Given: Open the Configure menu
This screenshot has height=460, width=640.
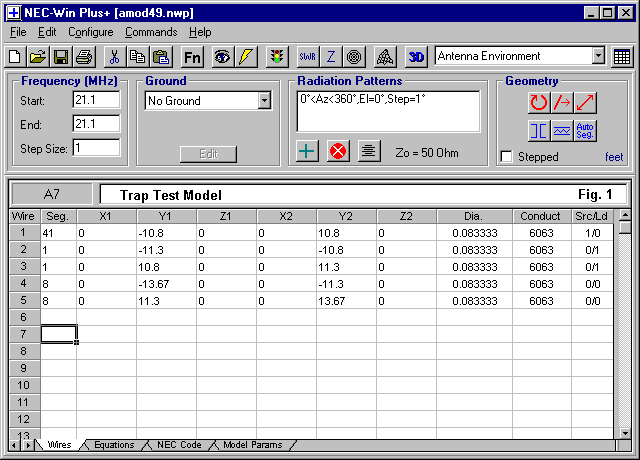Looking at the screenshot, I should (x=90, y=32).
